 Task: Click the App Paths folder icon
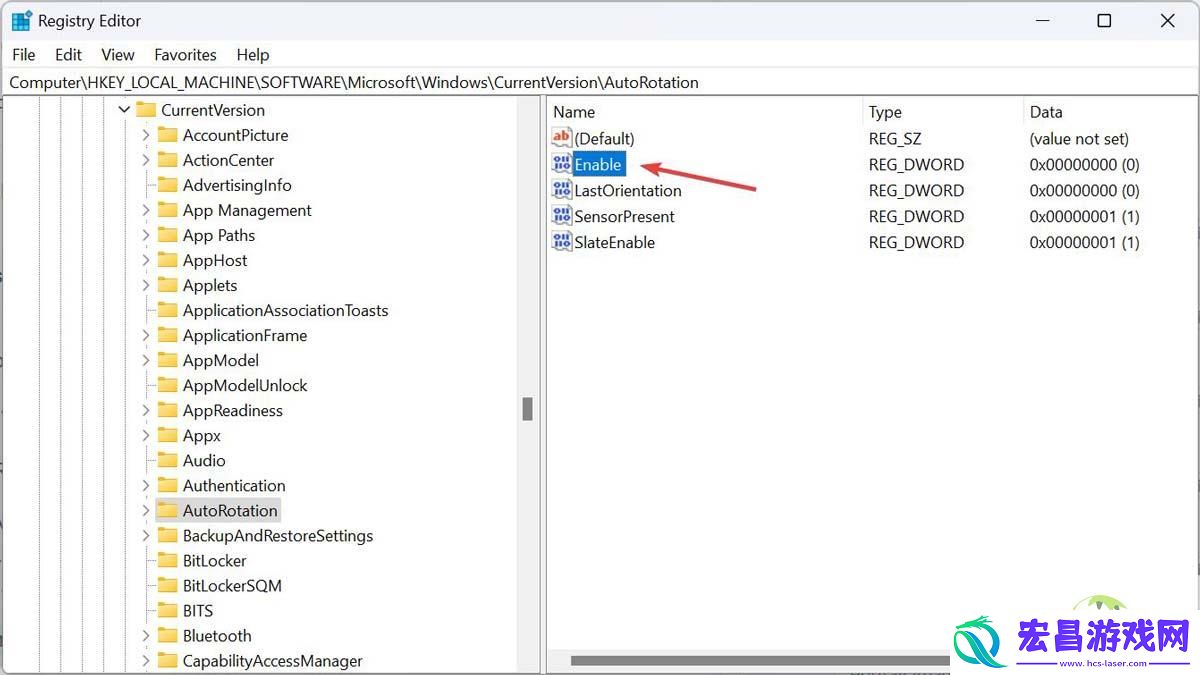click(x=167, y=235)
